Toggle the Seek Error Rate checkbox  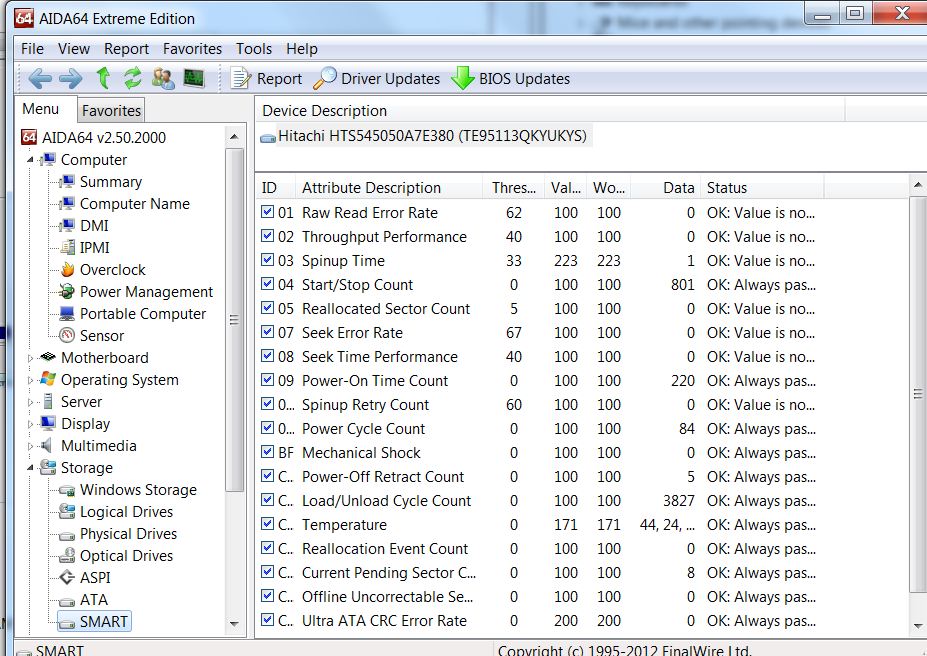(x=267, y=332)
